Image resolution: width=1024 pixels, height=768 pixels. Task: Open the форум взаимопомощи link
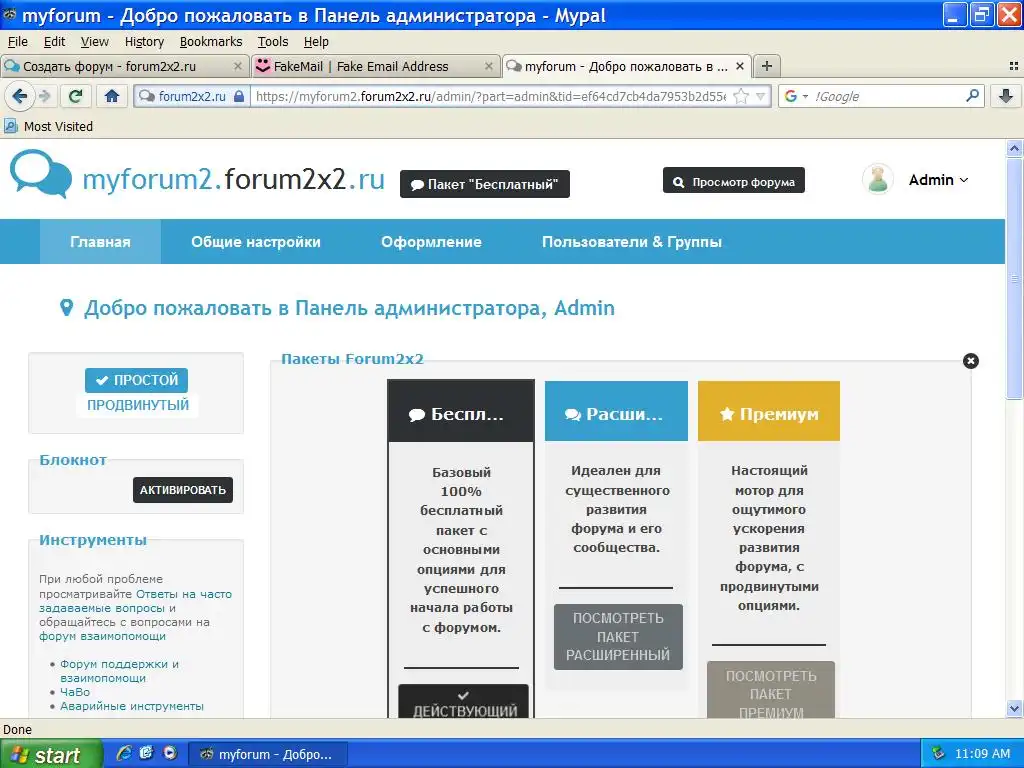point(103,636)
